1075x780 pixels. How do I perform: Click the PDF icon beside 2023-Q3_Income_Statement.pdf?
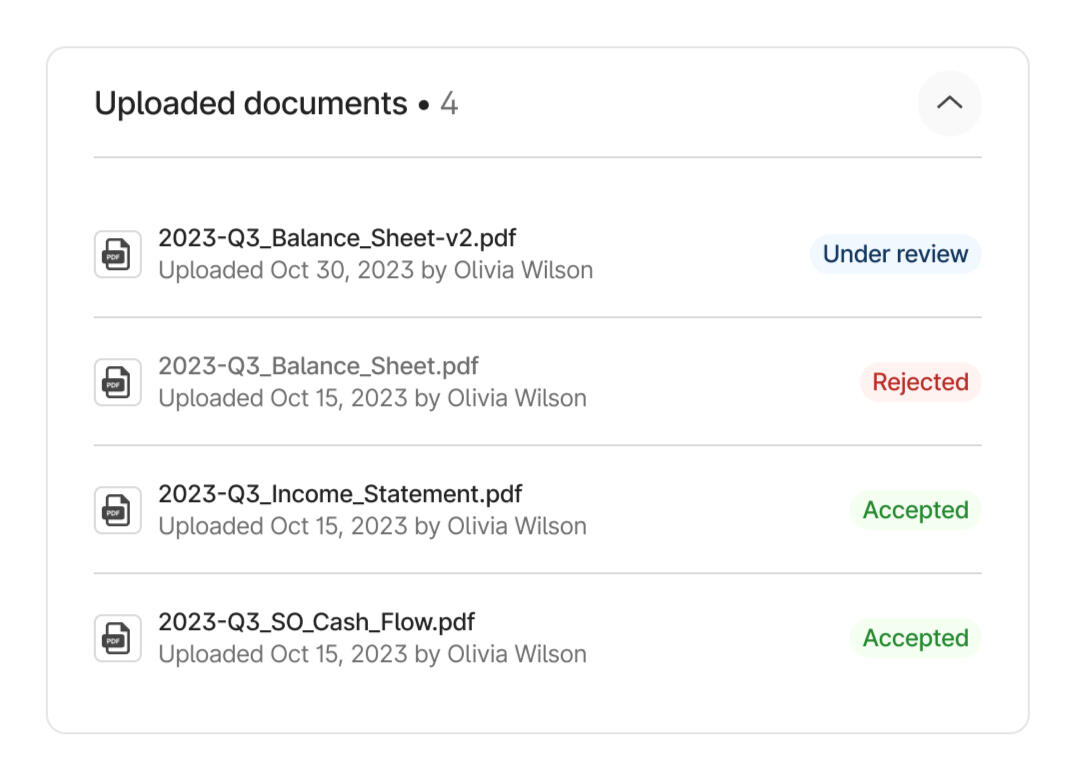(118, 510)
